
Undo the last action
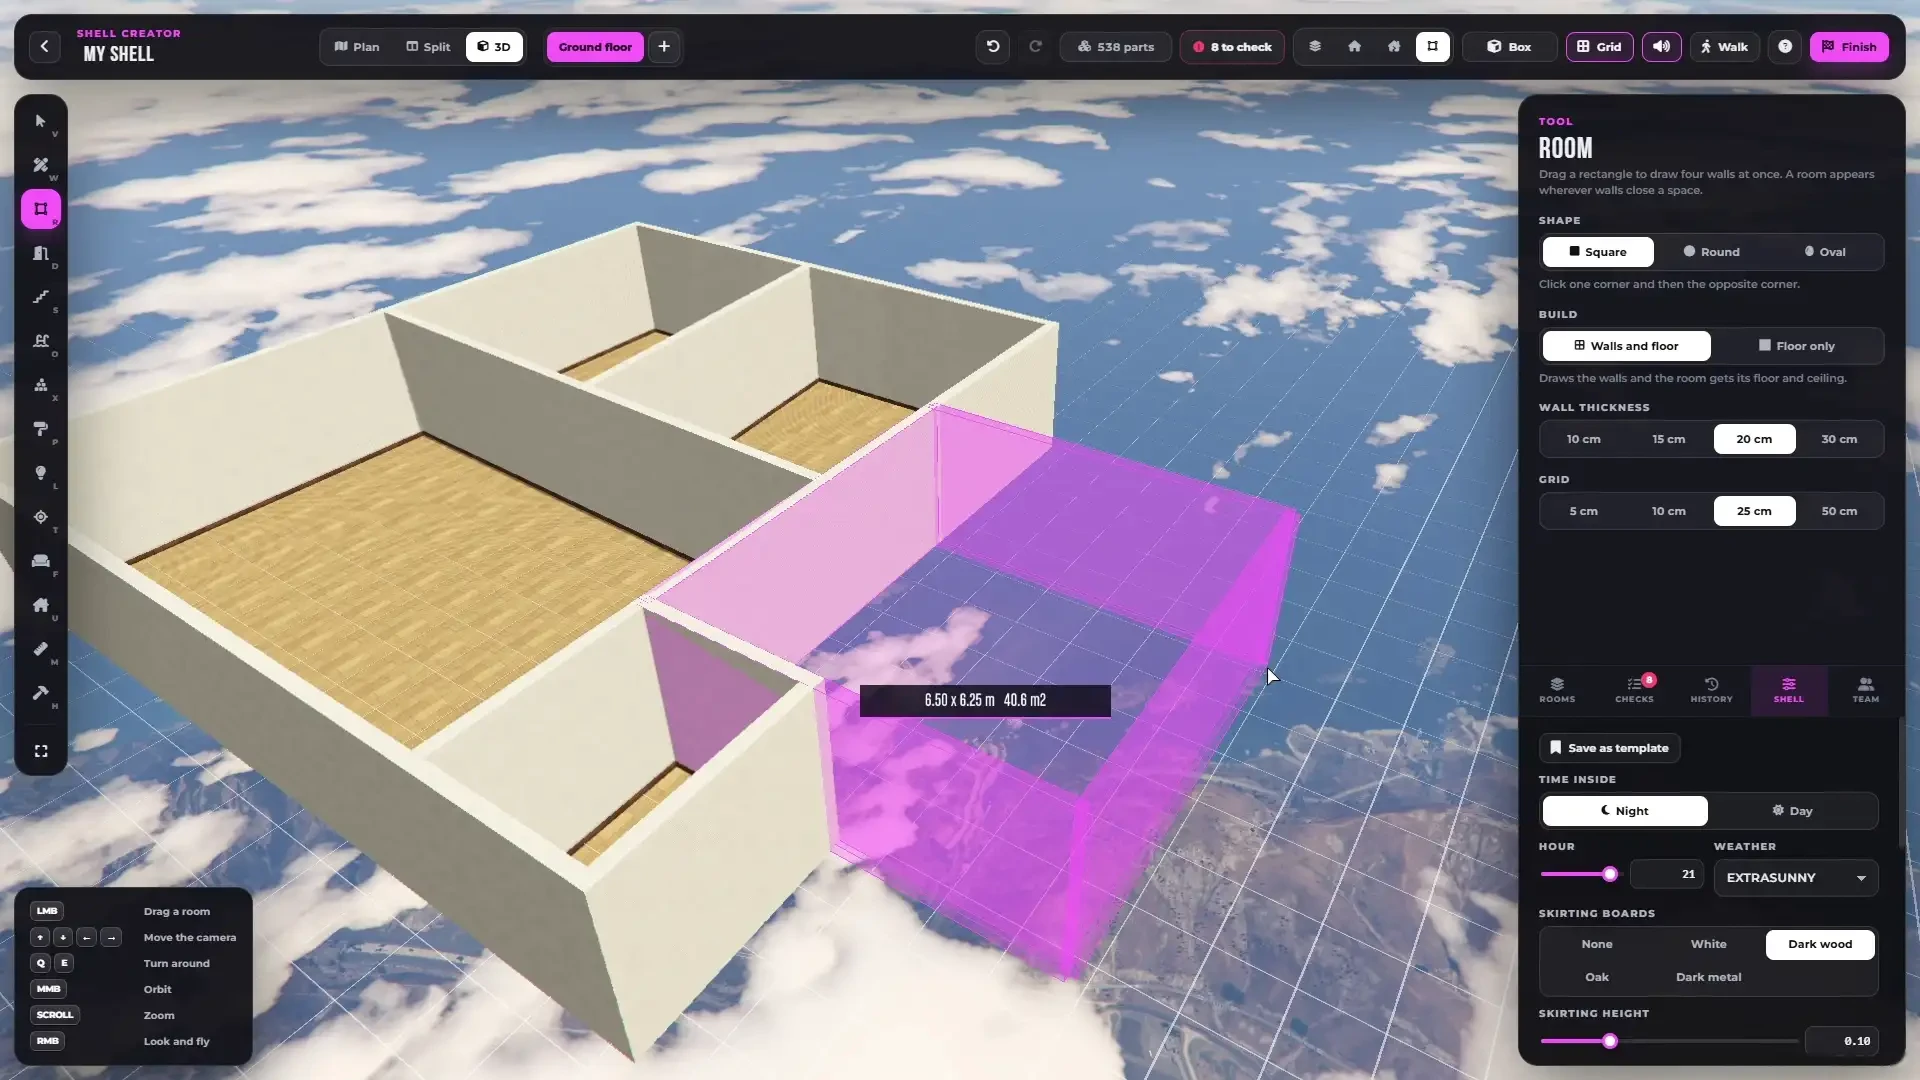tap(992, 46)
